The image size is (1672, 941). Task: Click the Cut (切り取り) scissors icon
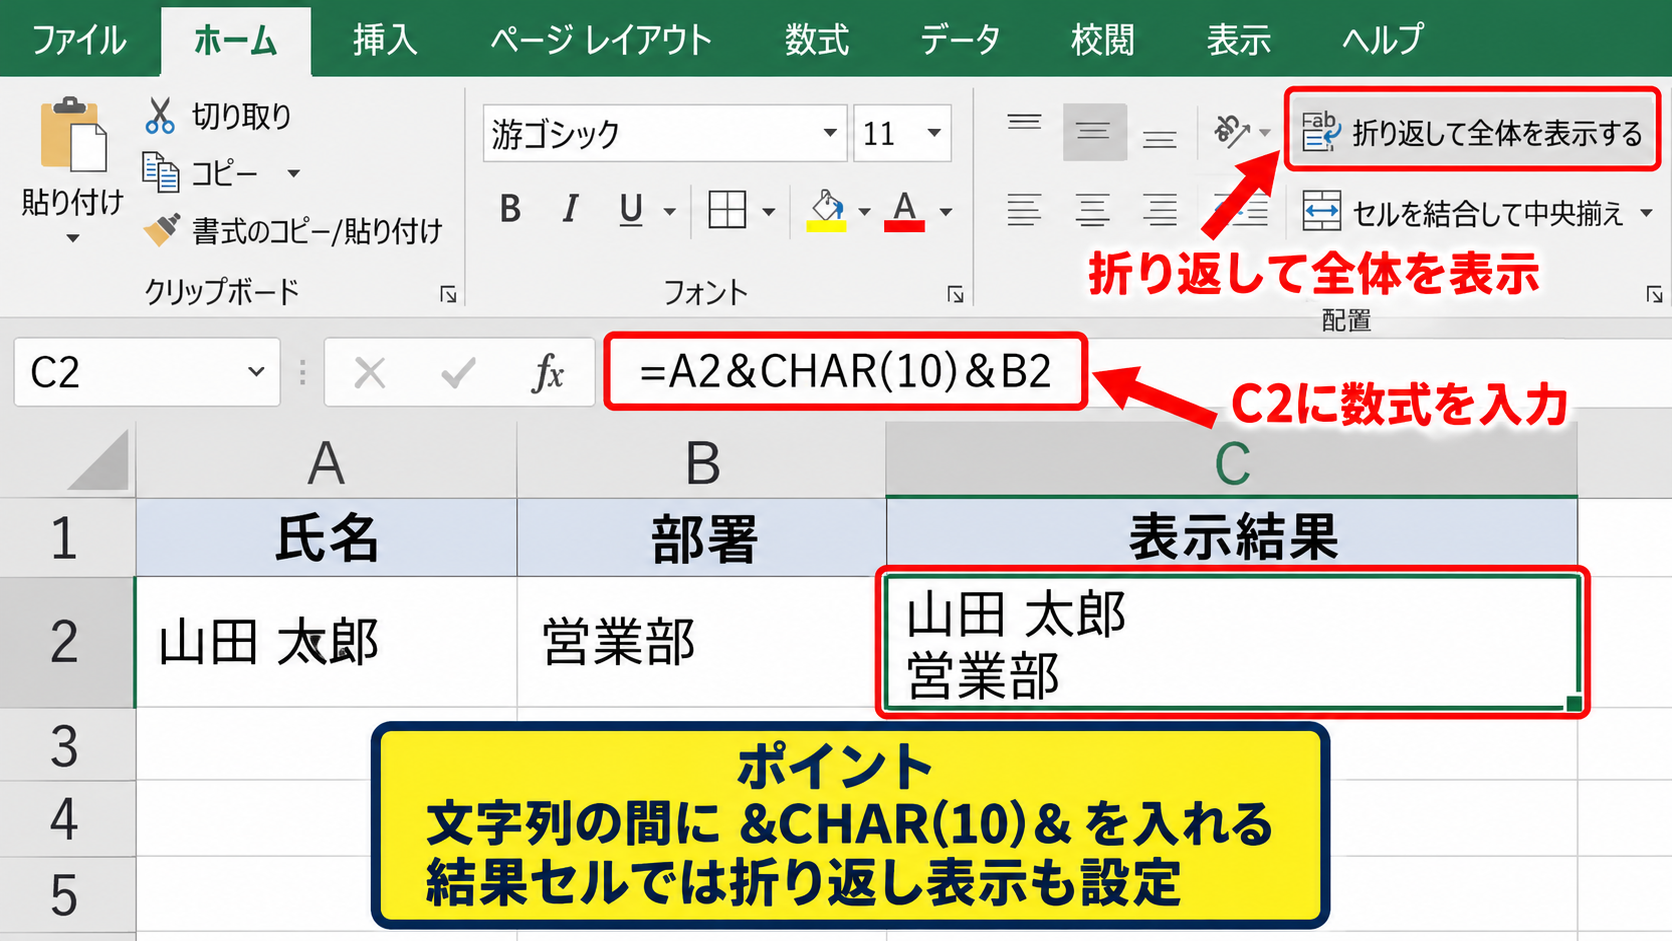160,116
